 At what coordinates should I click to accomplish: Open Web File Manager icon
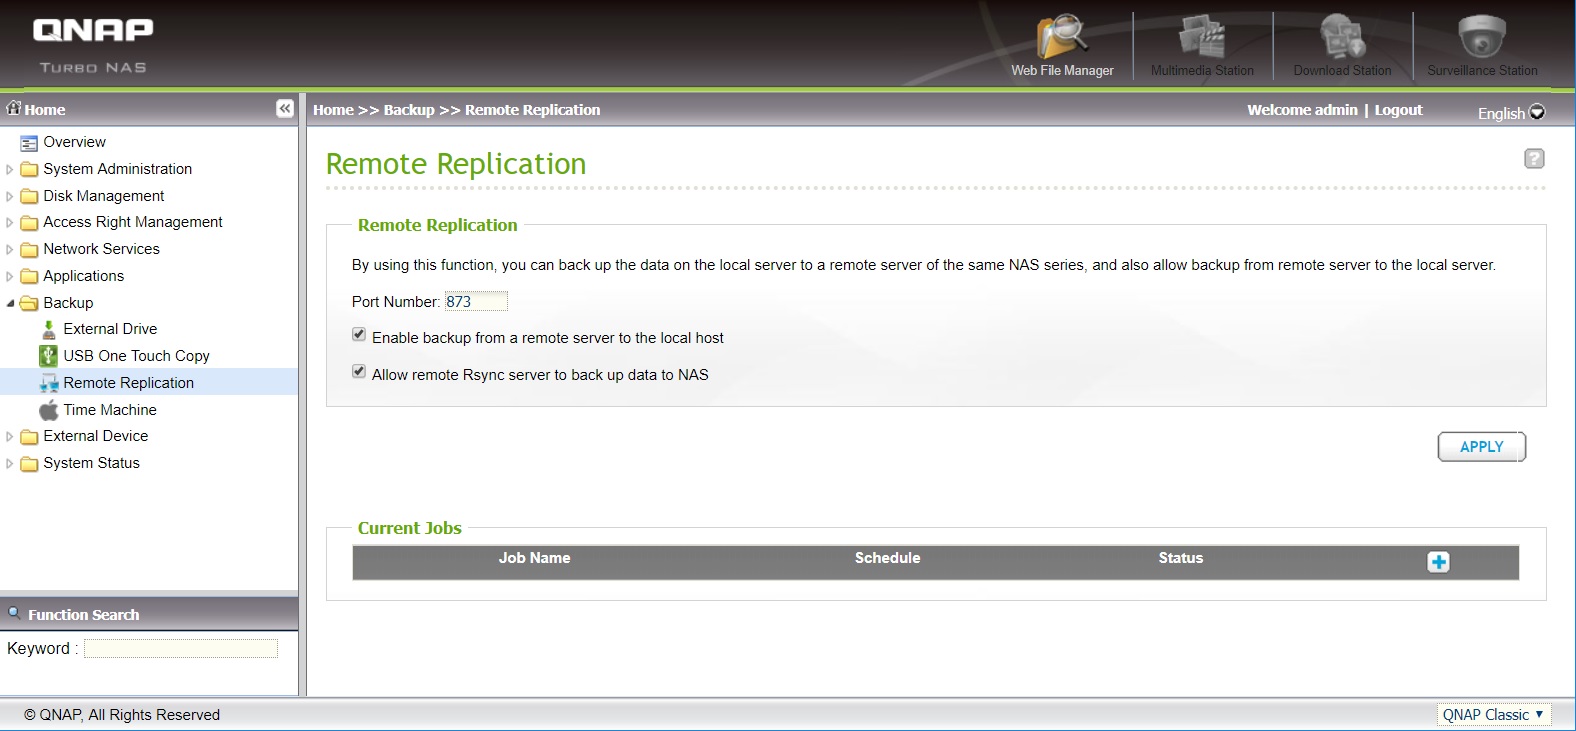[x=1061, y=40]
